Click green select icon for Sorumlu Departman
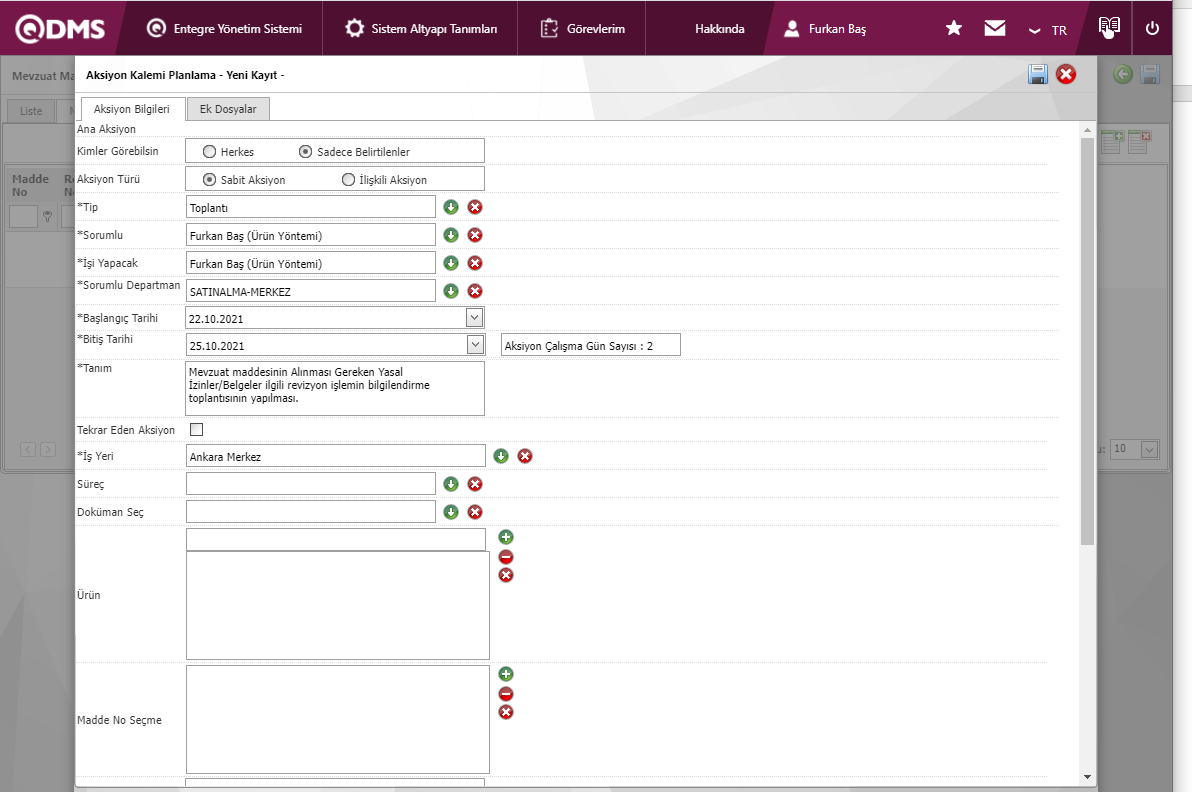Screen dimensions: 1192x792 point(451,291)
